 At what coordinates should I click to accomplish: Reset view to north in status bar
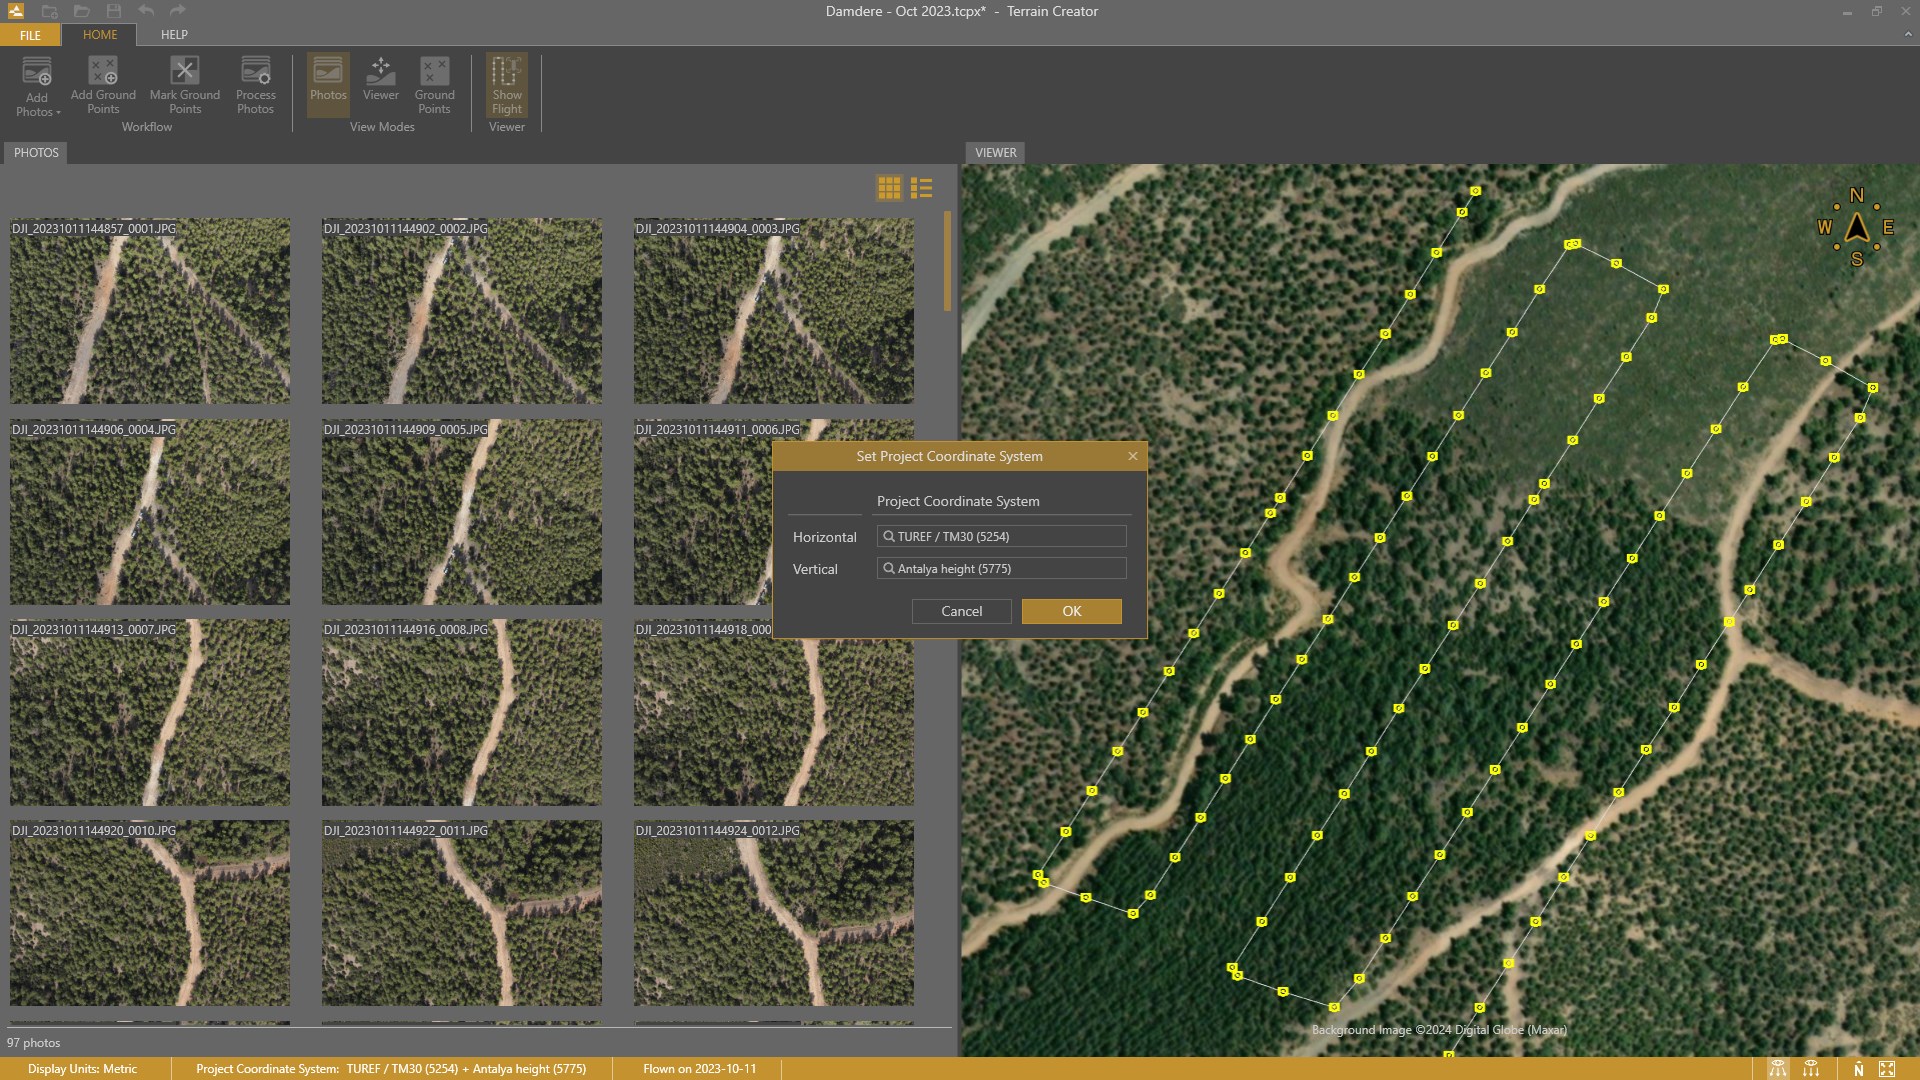(1858, 1069)
